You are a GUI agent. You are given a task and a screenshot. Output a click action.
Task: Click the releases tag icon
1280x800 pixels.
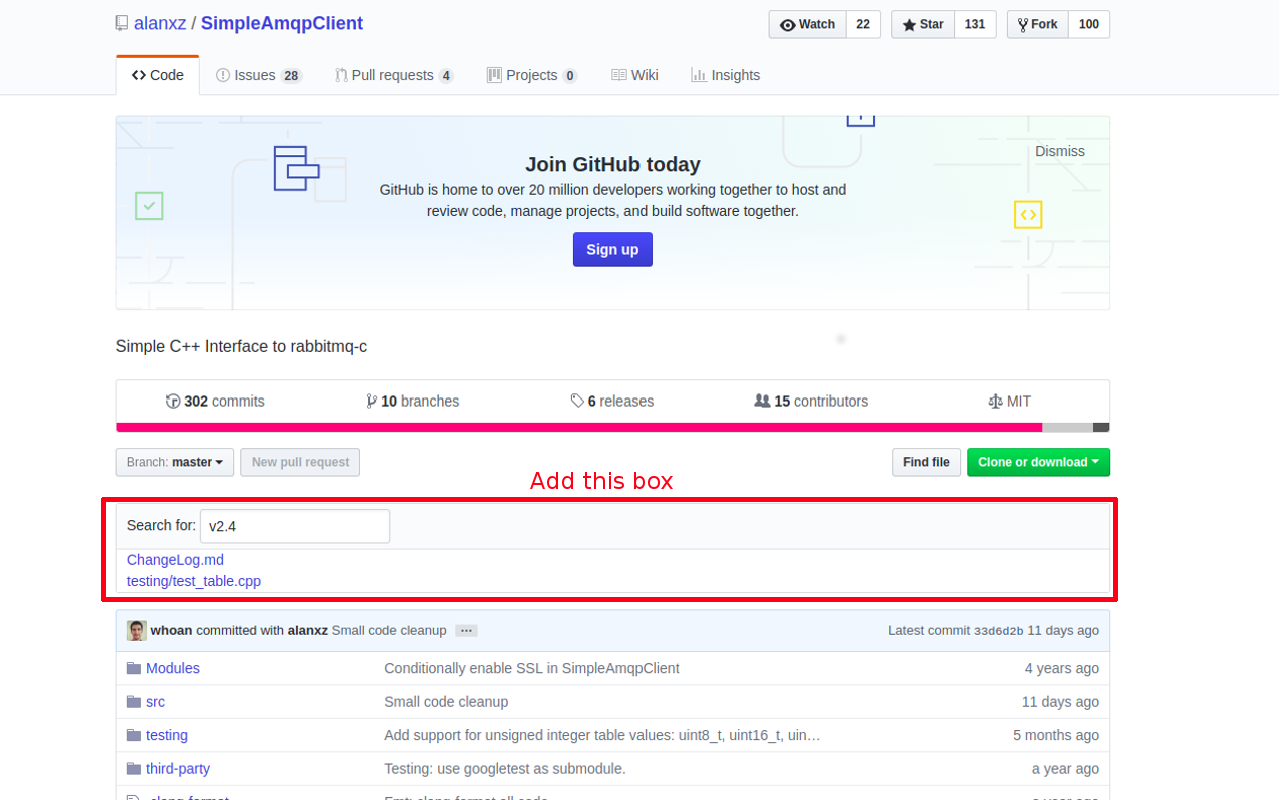point(577,401)
